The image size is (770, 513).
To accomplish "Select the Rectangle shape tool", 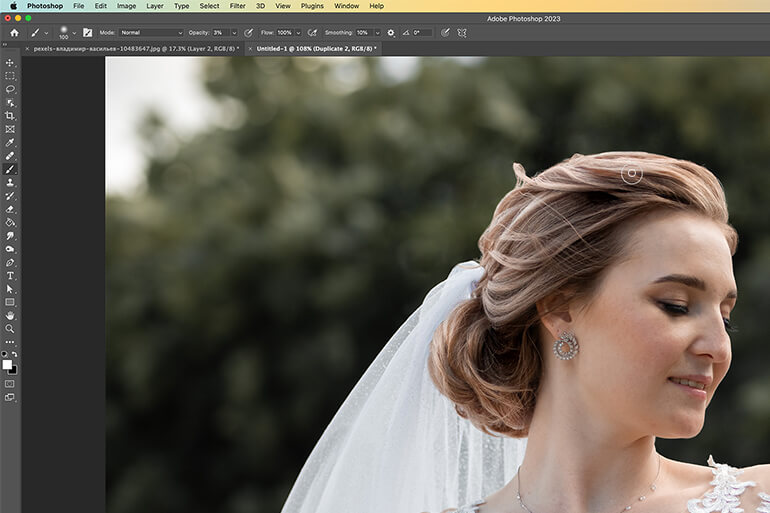I will [10, 302].
